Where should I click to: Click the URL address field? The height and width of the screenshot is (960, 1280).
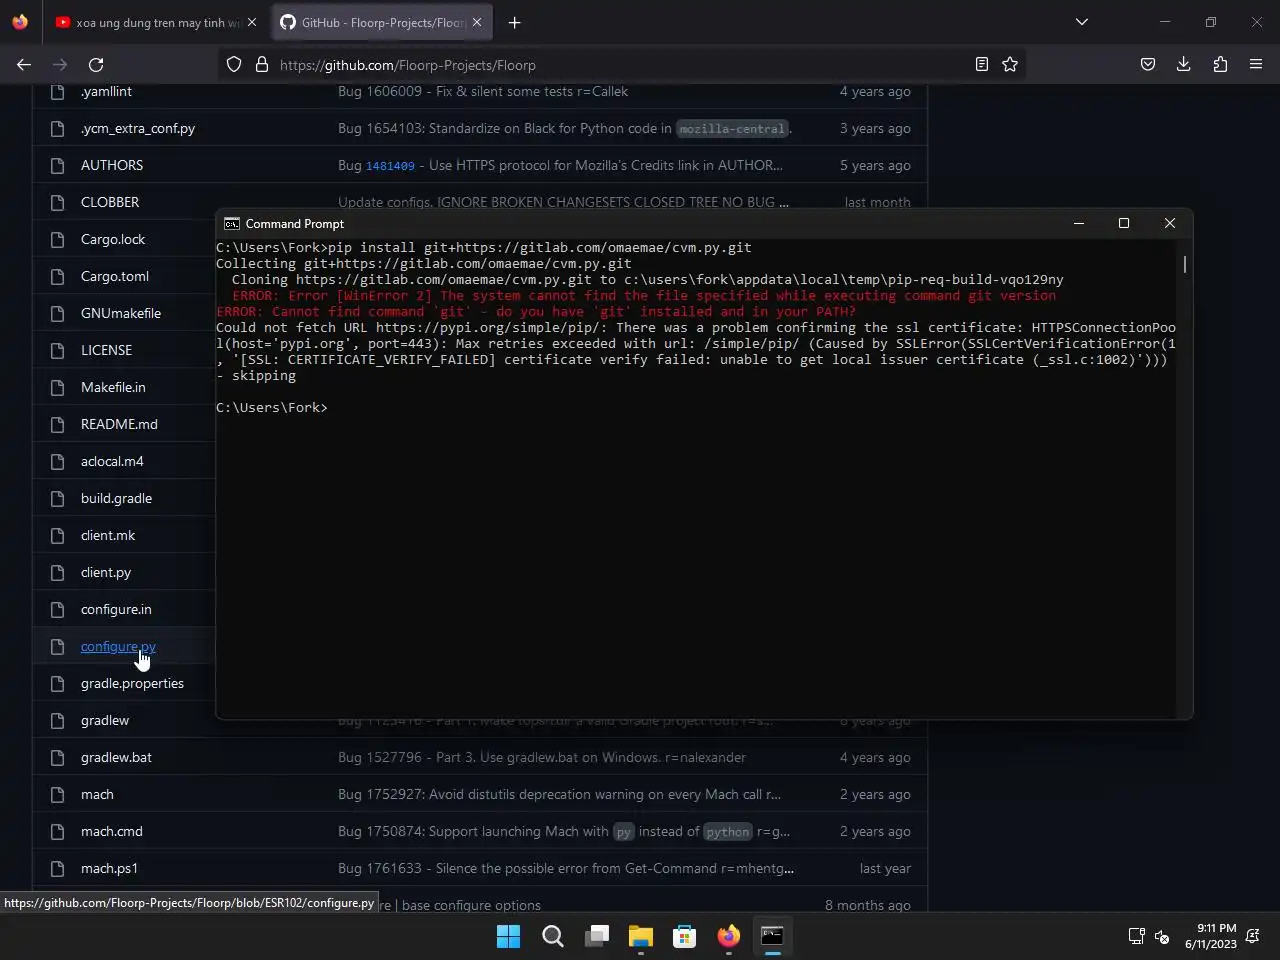(x=620, y=65)
